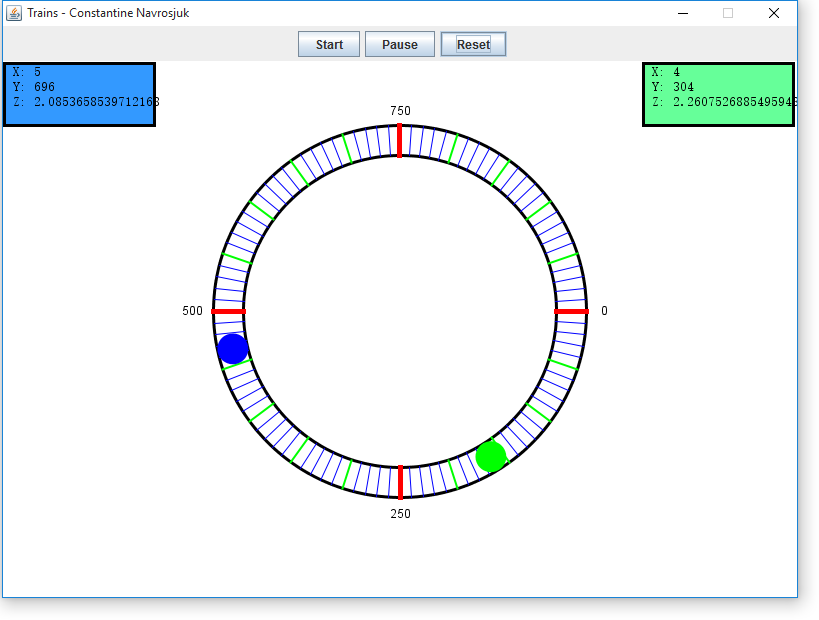Screen dimensions: 819x620
Task: Click the red marker at position 750
Action: 400,140
